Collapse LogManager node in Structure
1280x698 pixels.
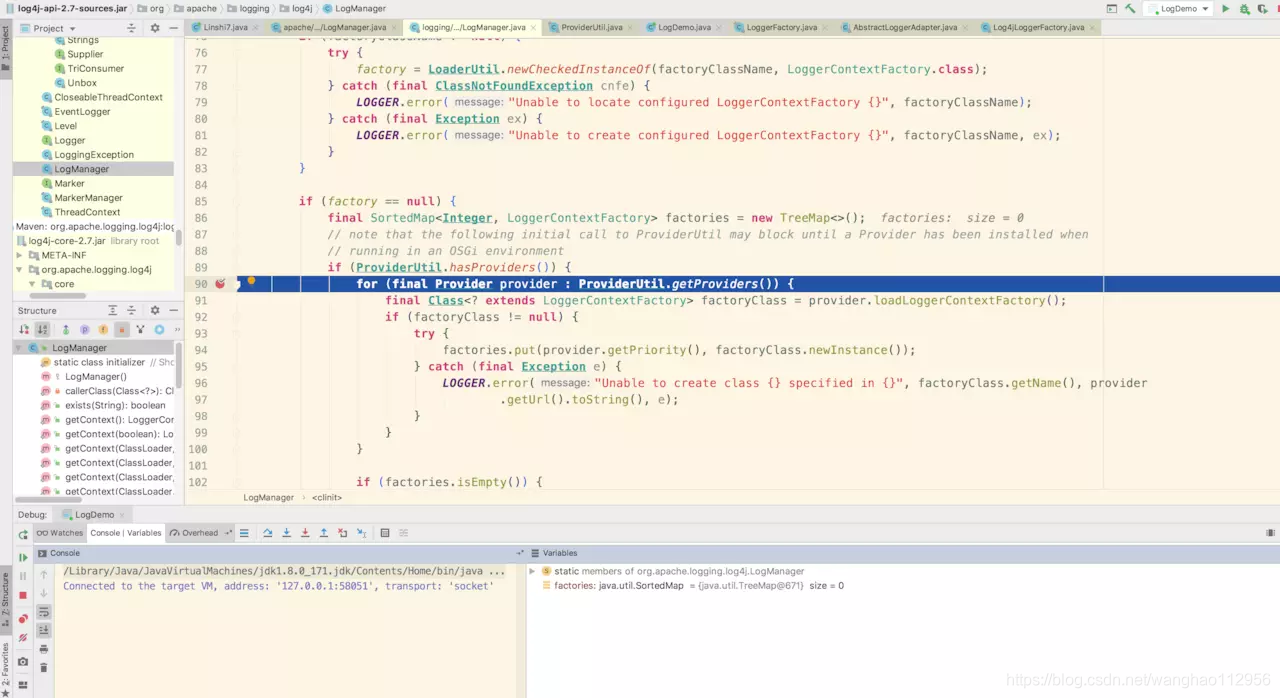tap(19, 348)
